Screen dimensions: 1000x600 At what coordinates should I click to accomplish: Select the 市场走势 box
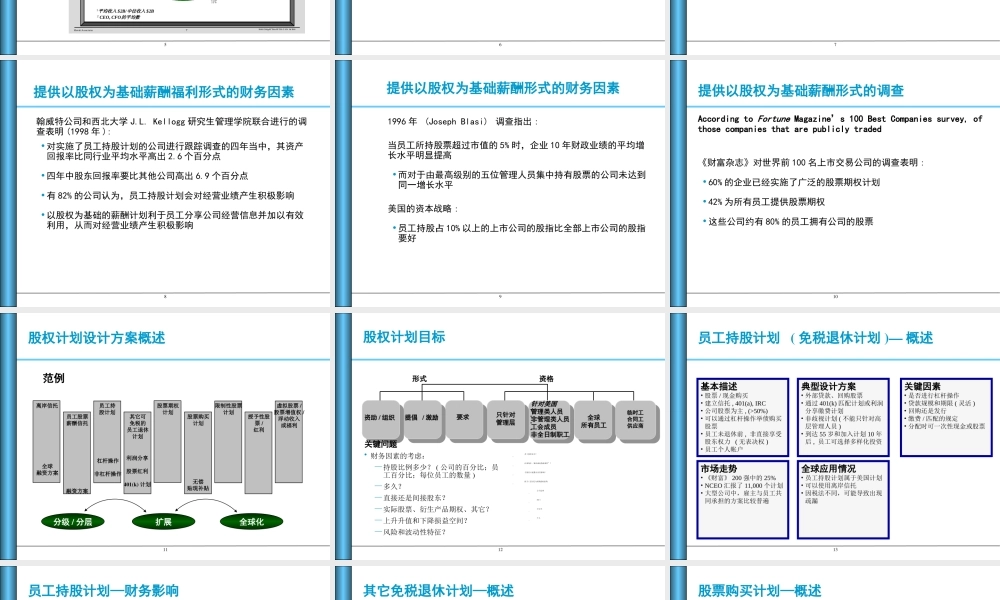tap(742, 500)
